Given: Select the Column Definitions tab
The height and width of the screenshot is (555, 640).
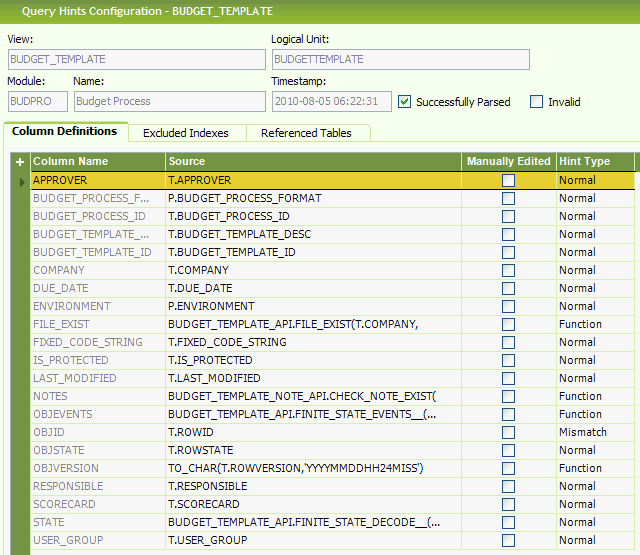Looking at the screenshot, I should pyautogui.click(x=64, y=132).
